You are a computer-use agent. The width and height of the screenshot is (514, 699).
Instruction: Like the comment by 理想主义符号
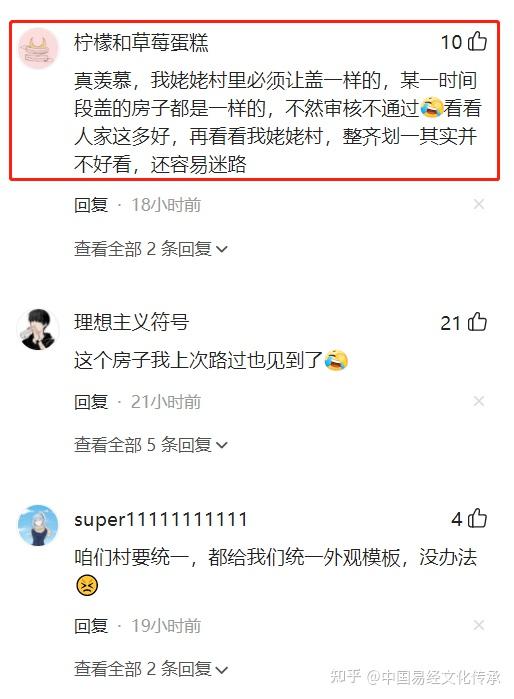(x=477, y=322)
